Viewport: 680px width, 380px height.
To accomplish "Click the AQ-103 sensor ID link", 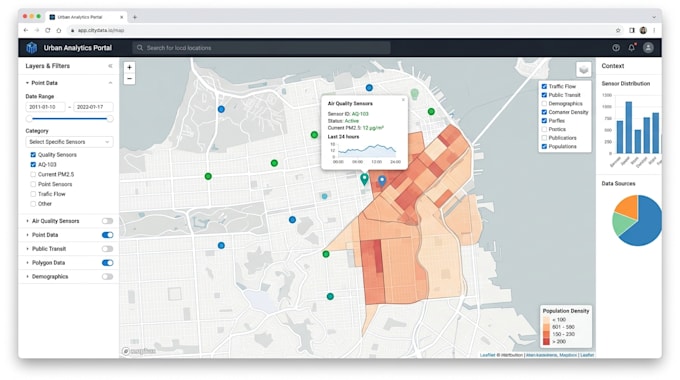I will [360, 114].
